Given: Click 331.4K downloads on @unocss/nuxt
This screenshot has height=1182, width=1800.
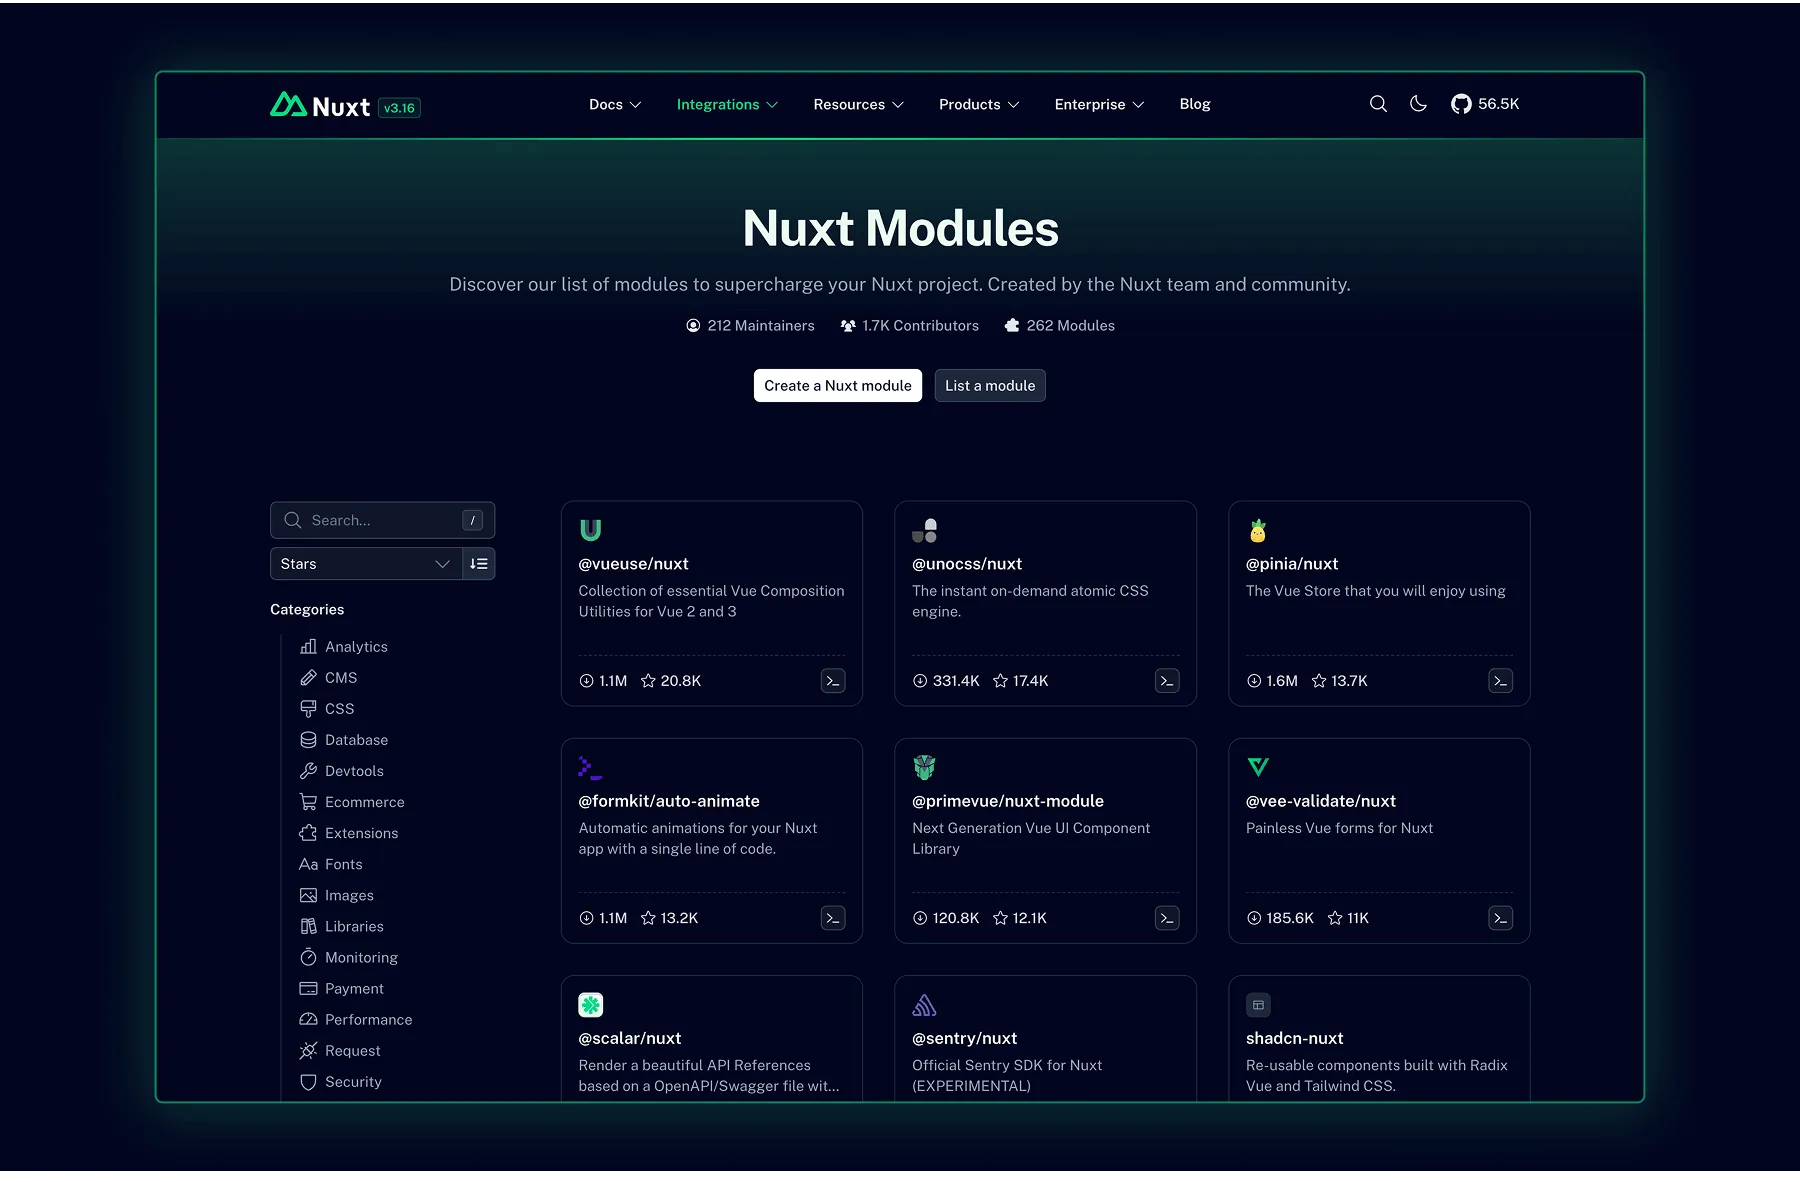Looking at the screenshot, I should click(x=946, y=681).
